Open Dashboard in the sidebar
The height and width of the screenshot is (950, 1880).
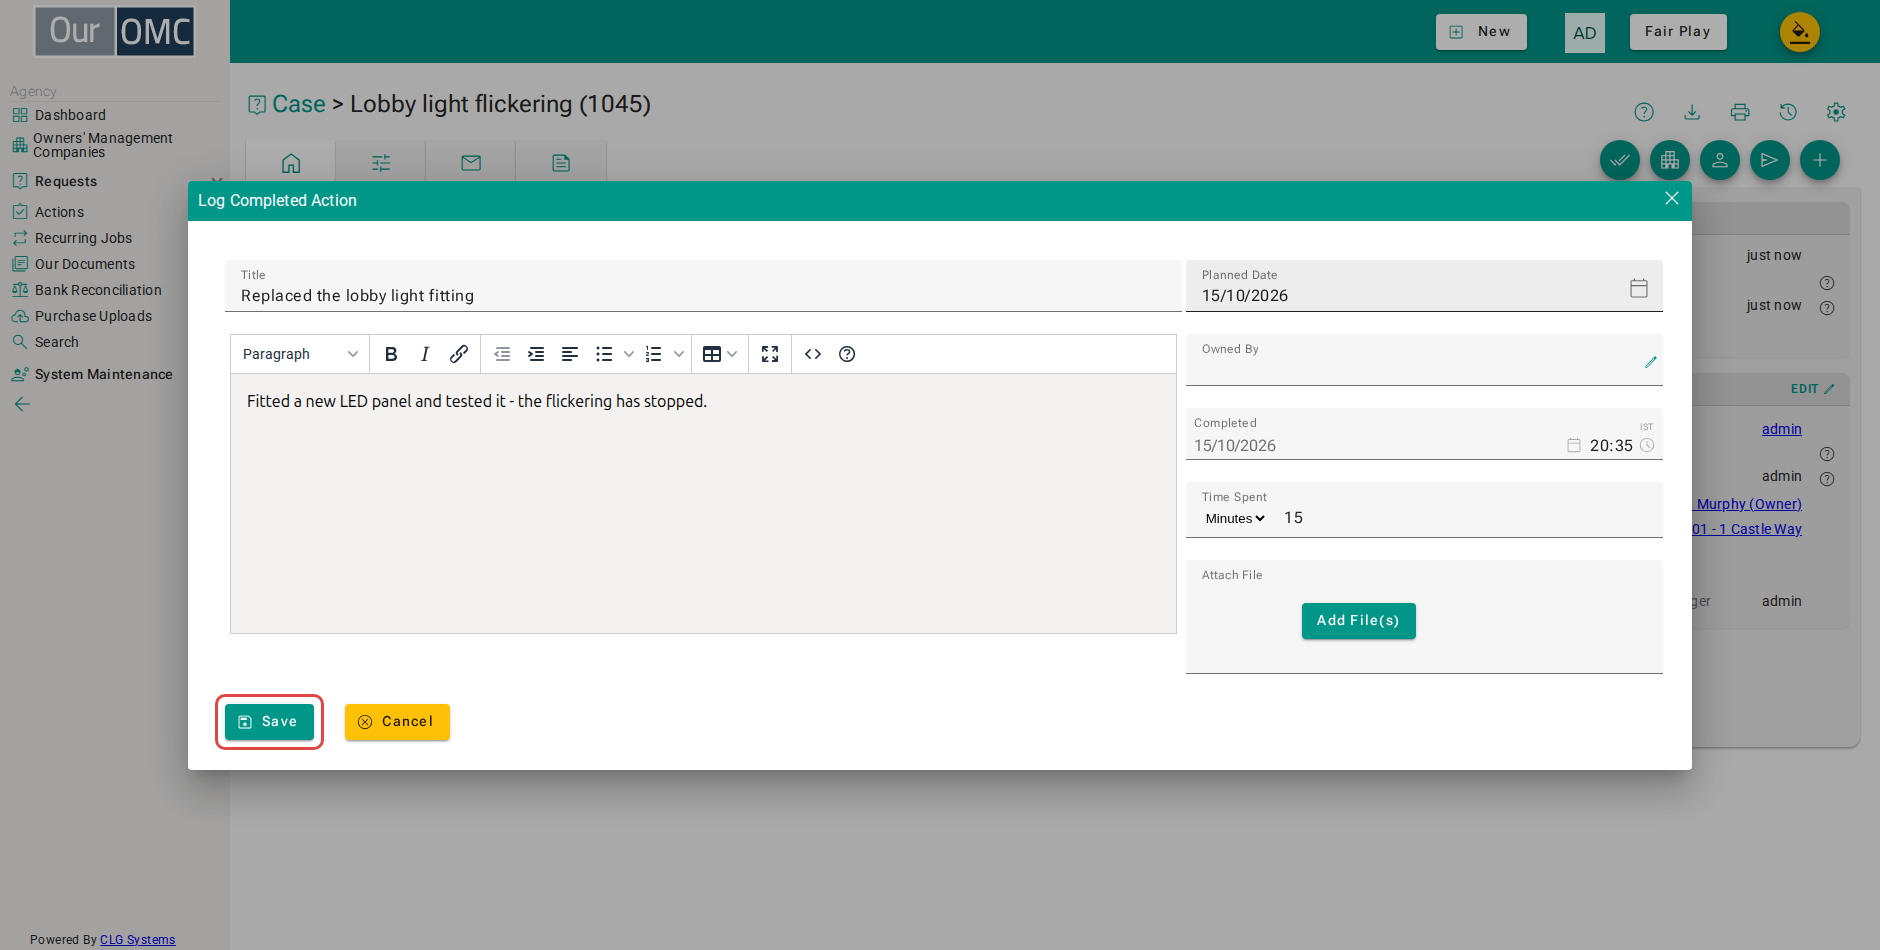point(70,115)
